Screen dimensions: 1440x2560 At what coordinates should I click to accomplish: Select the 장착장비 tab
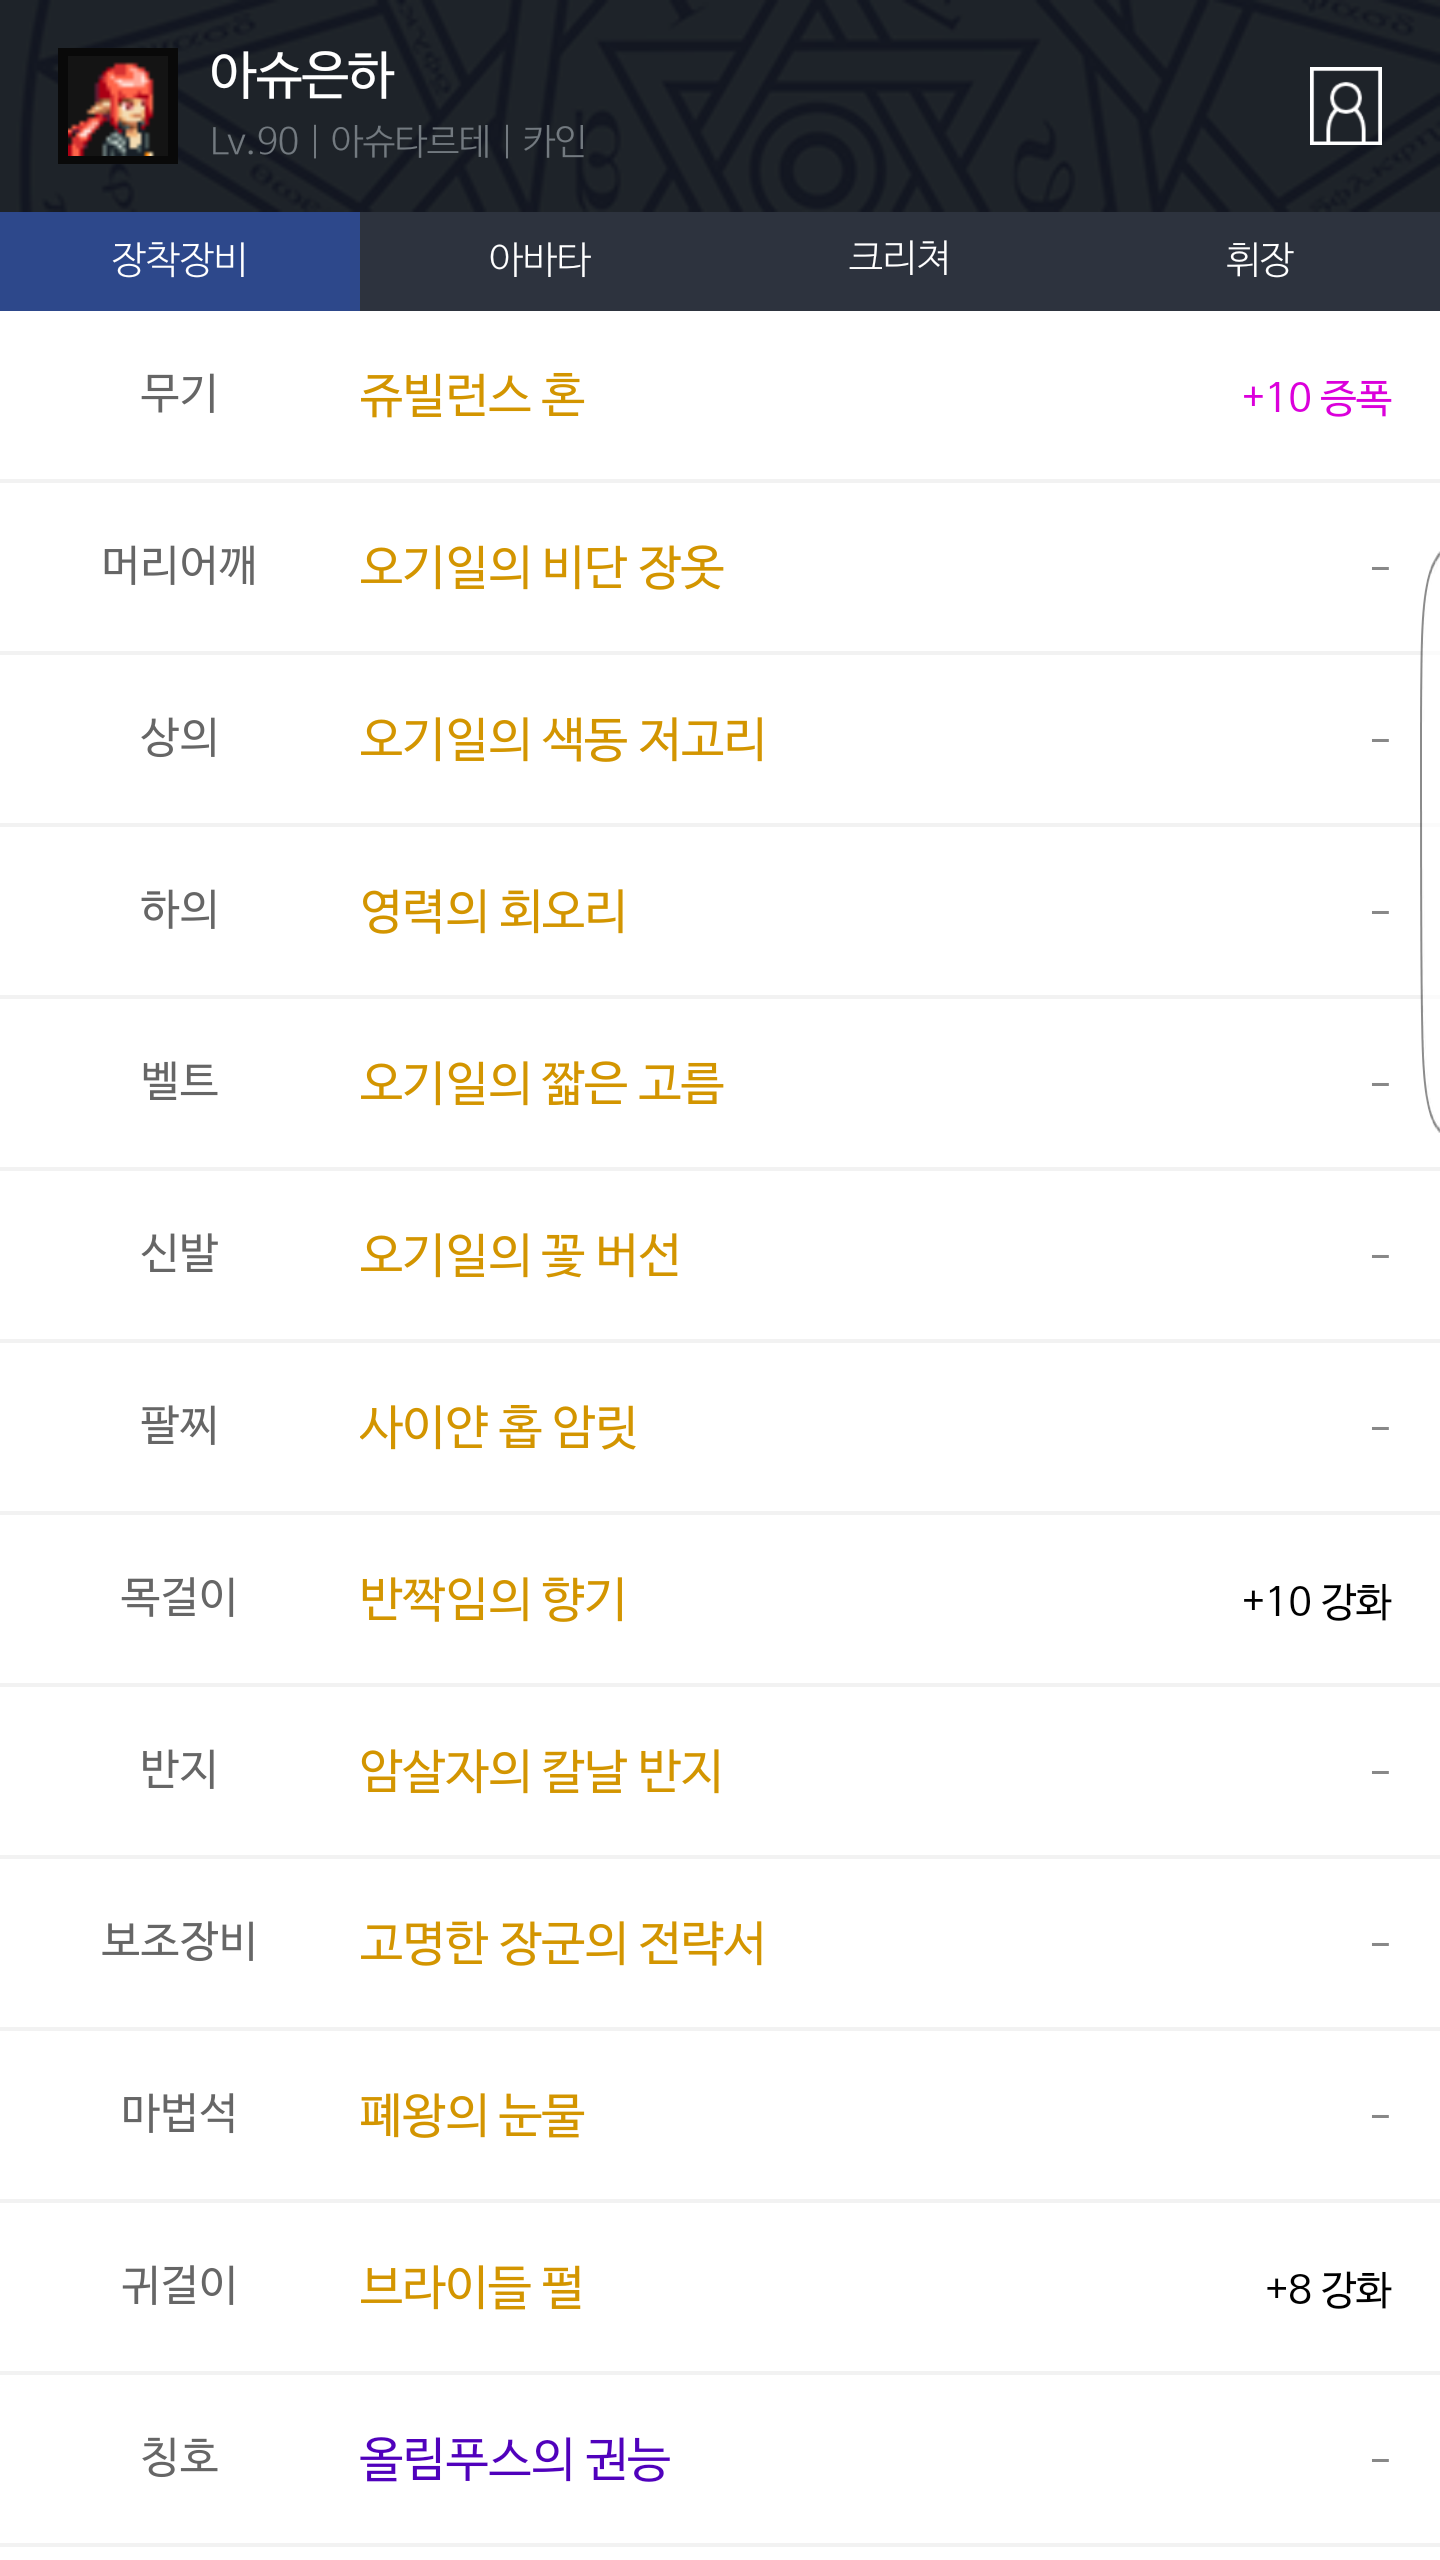[180, 260]
